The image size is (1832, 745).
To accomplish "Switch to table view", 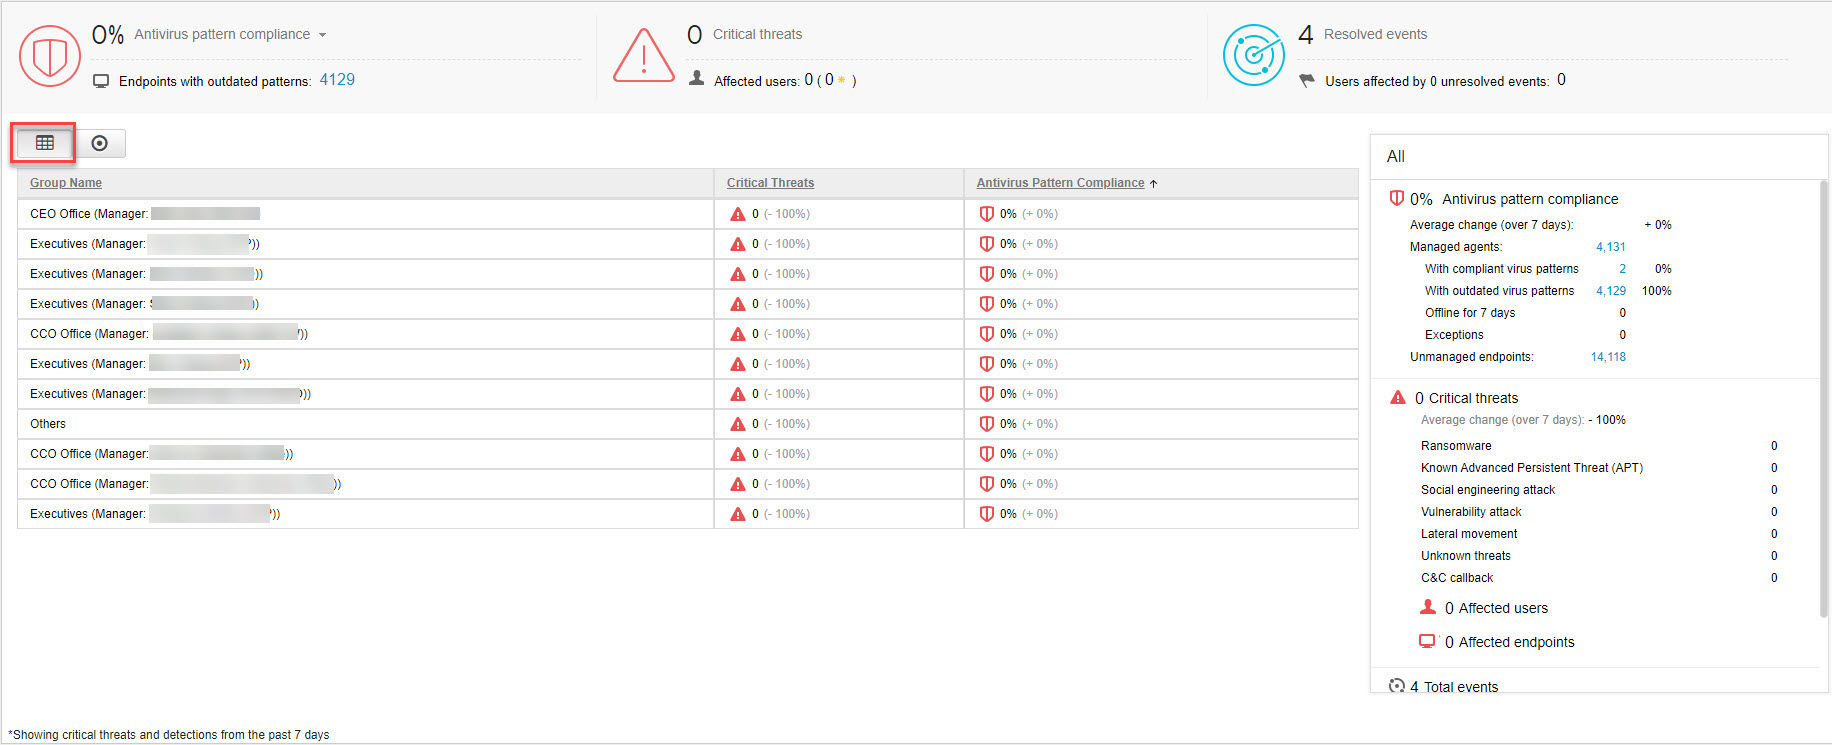I will [x=45, y=143].
